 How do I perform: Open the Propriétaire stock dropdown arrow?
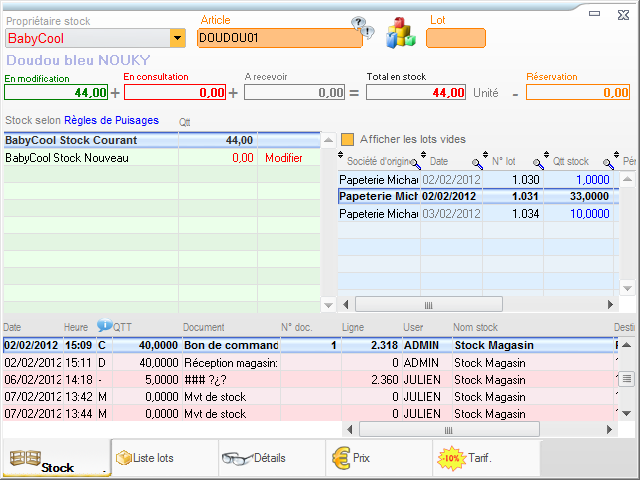[x=178, y=38]
